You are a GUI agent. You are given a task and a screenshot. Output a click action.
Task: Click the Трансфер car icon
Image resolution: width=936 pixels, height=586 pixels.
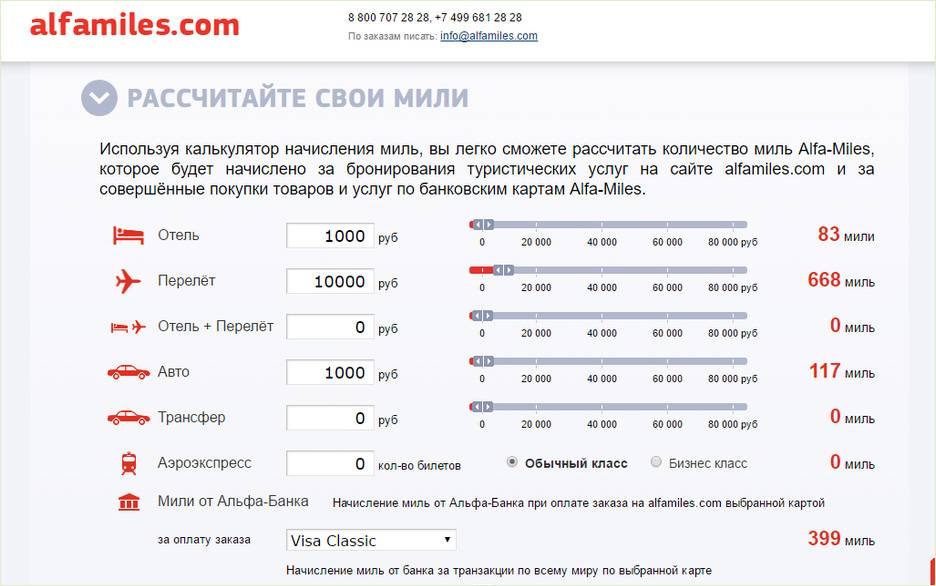click(x=128, y=418)
